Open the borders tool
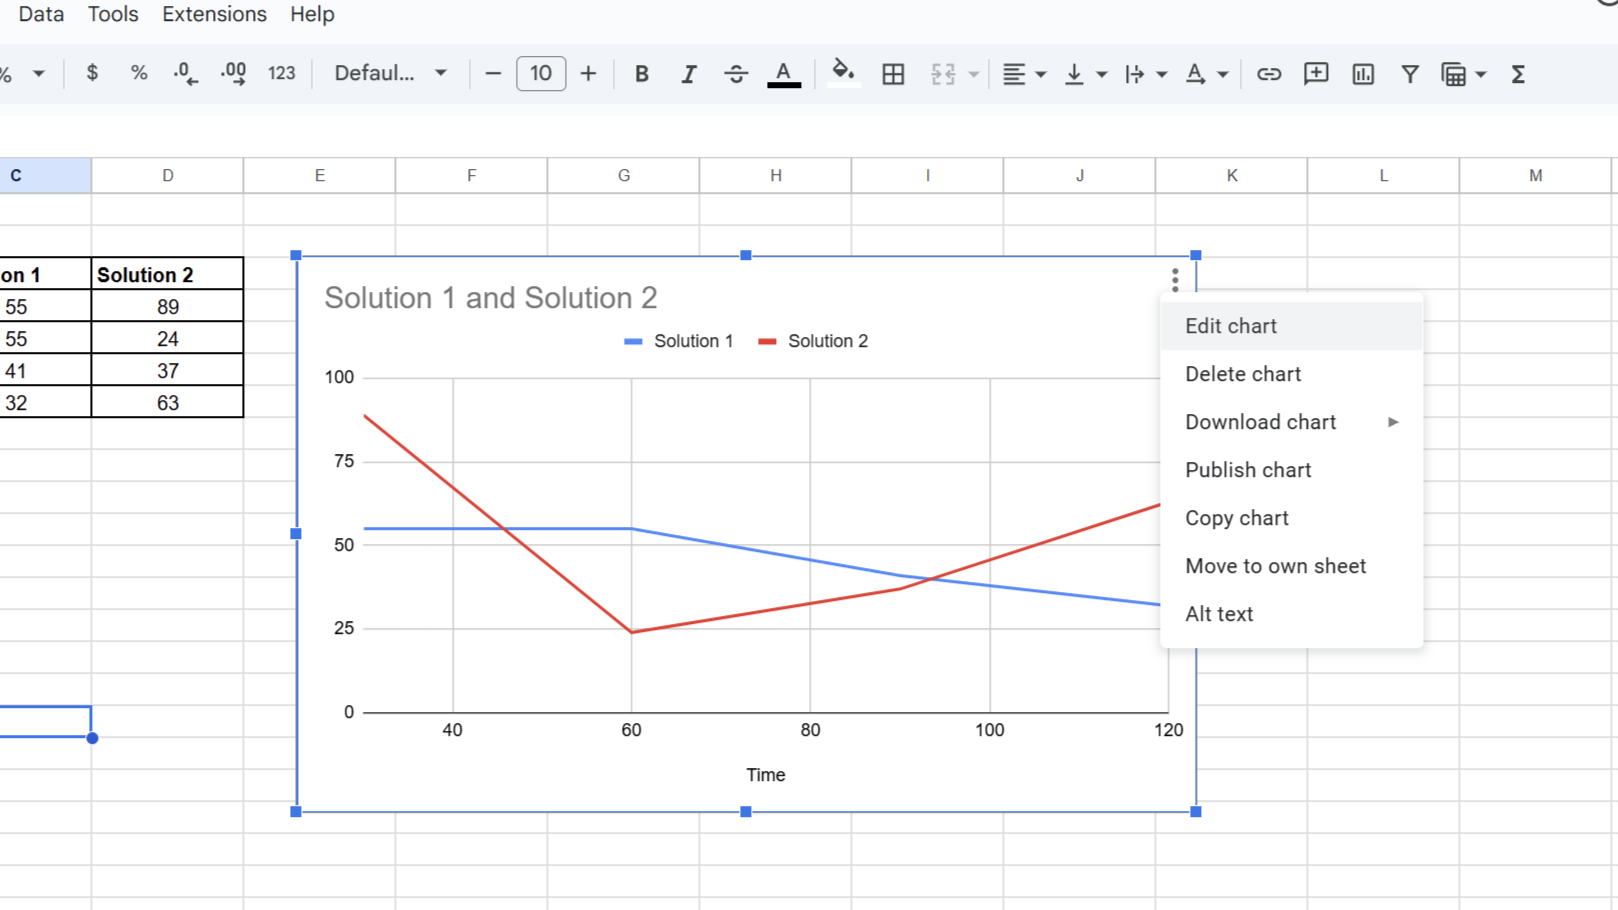The width and height of the screenshot is (1618, 910). [x=893, y=73]
